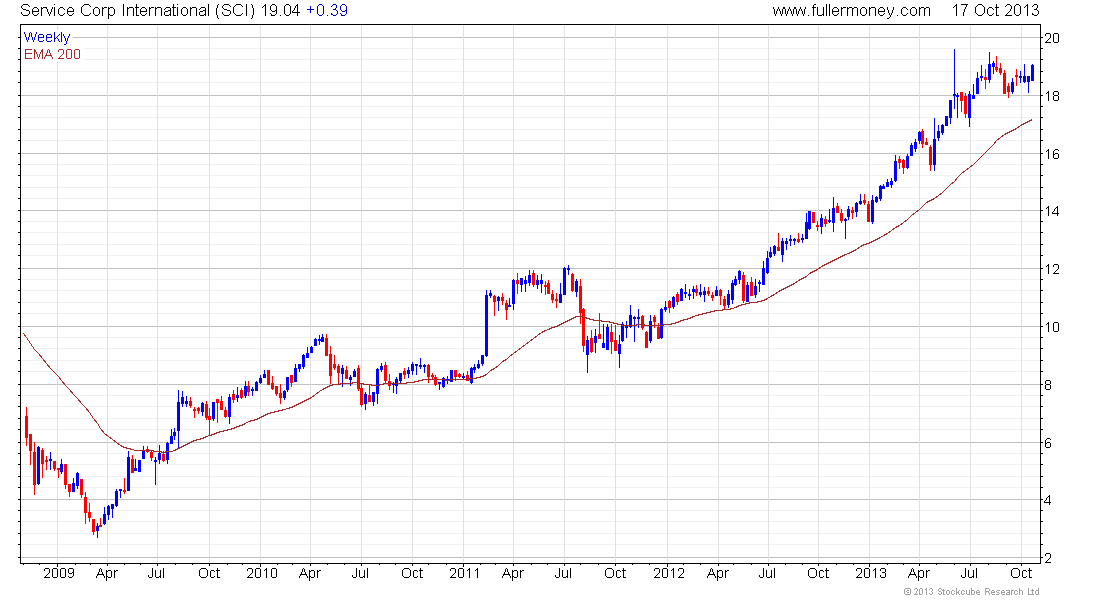Image resolution: width=1100 pixels, height=600 pixels.
Task: Click the 18 price axis label
Action: point(1052,96)
